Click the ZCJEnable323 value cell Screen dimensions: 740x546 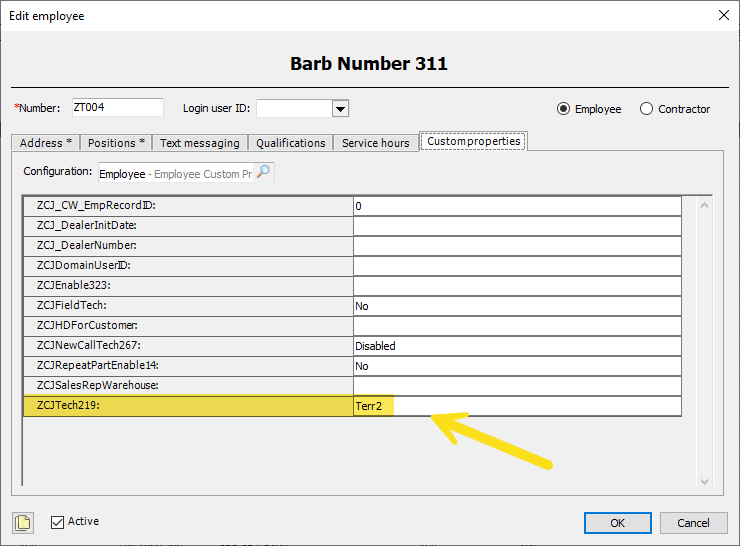tap(517, 286)
